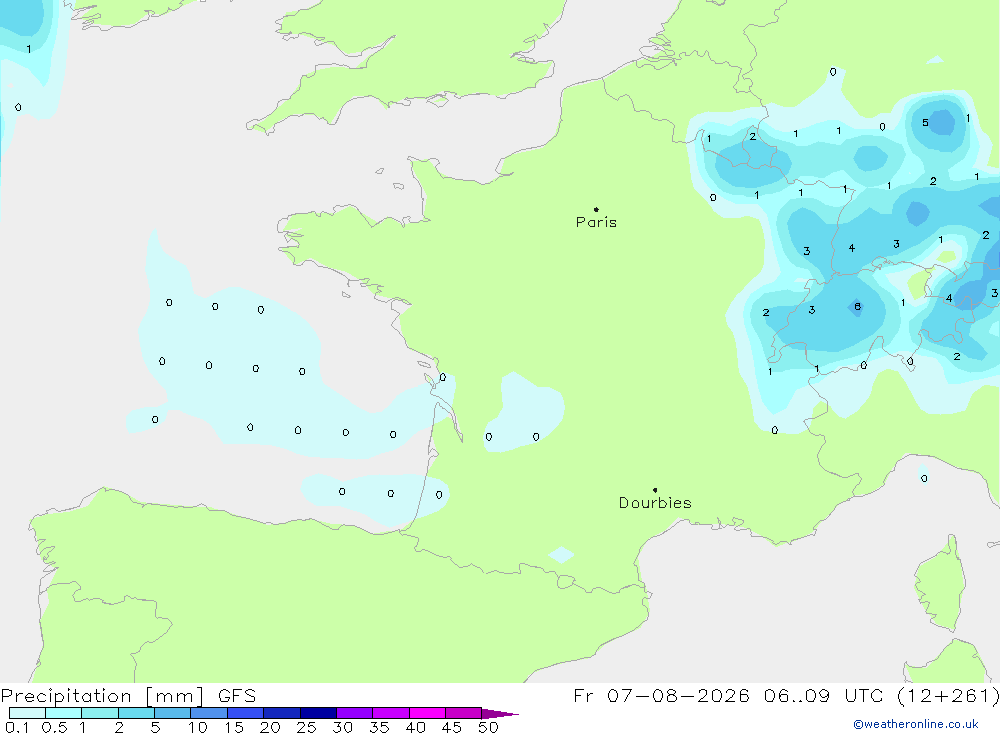
Task: Click the legend value '50'
Action: [488, 727]
